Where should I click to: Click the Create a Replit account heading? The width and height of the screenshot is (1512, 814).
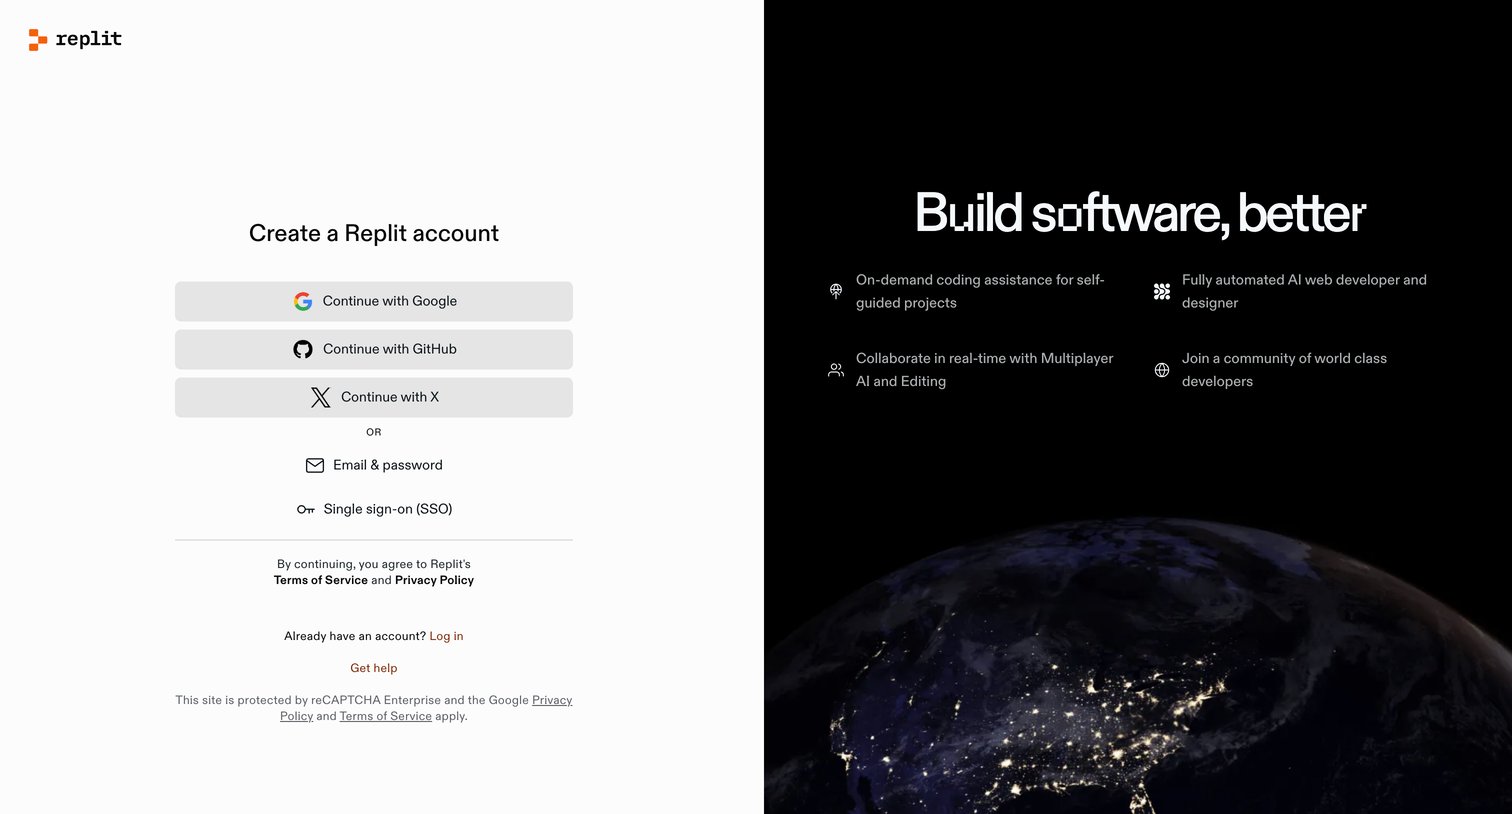pyautogui.click(x=374, y=233)
